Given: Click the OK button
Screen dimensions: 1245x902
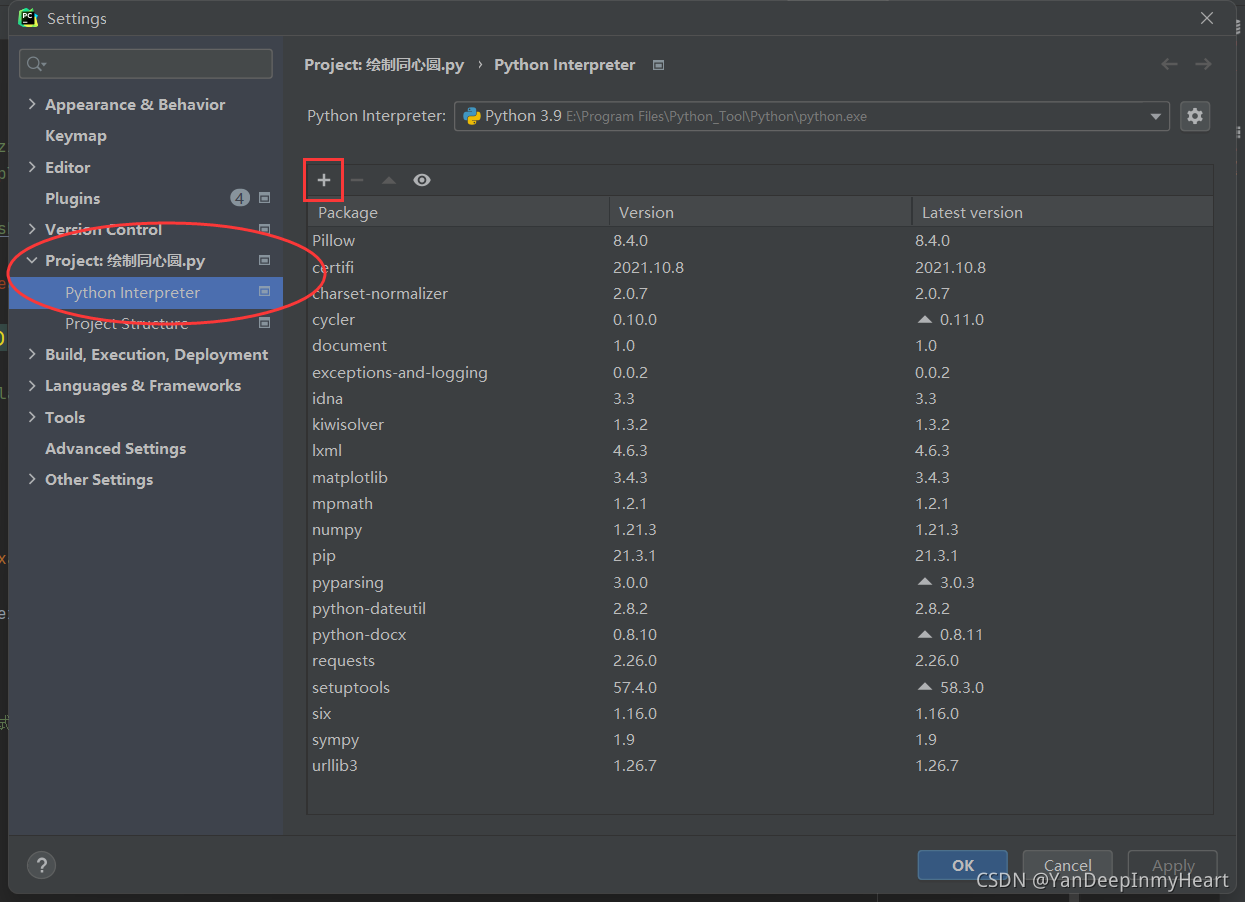Looking at the screenshot, I should [963, 866].
